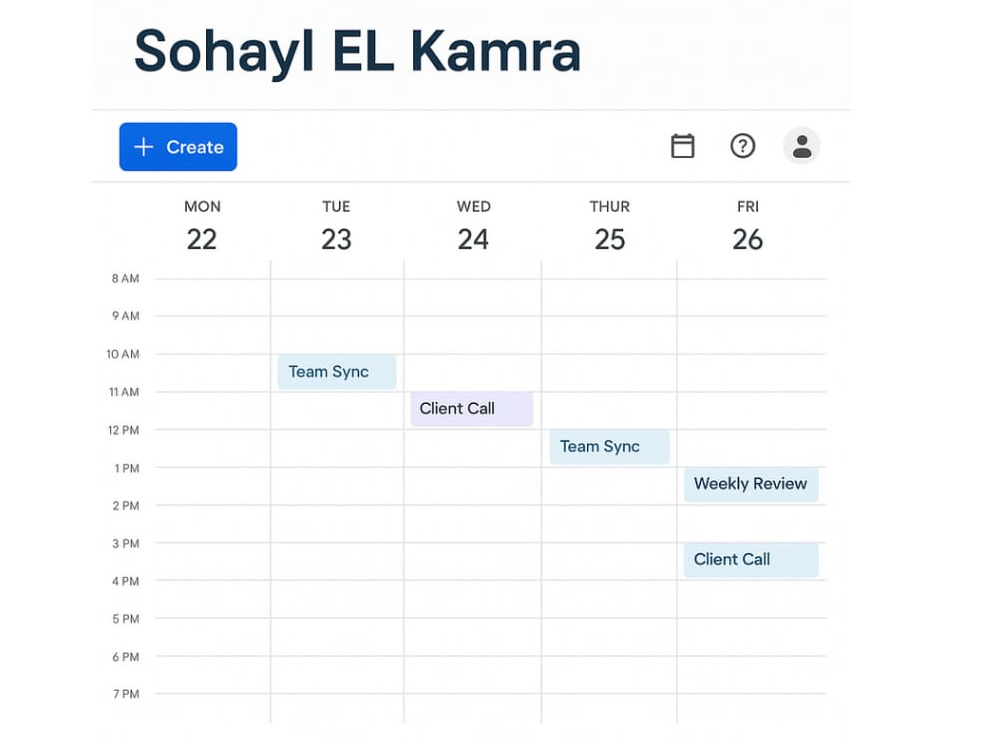Click the plus icon in Create button
The height and width of the screenshot is (750, 1000).
(x=143, y=147)
